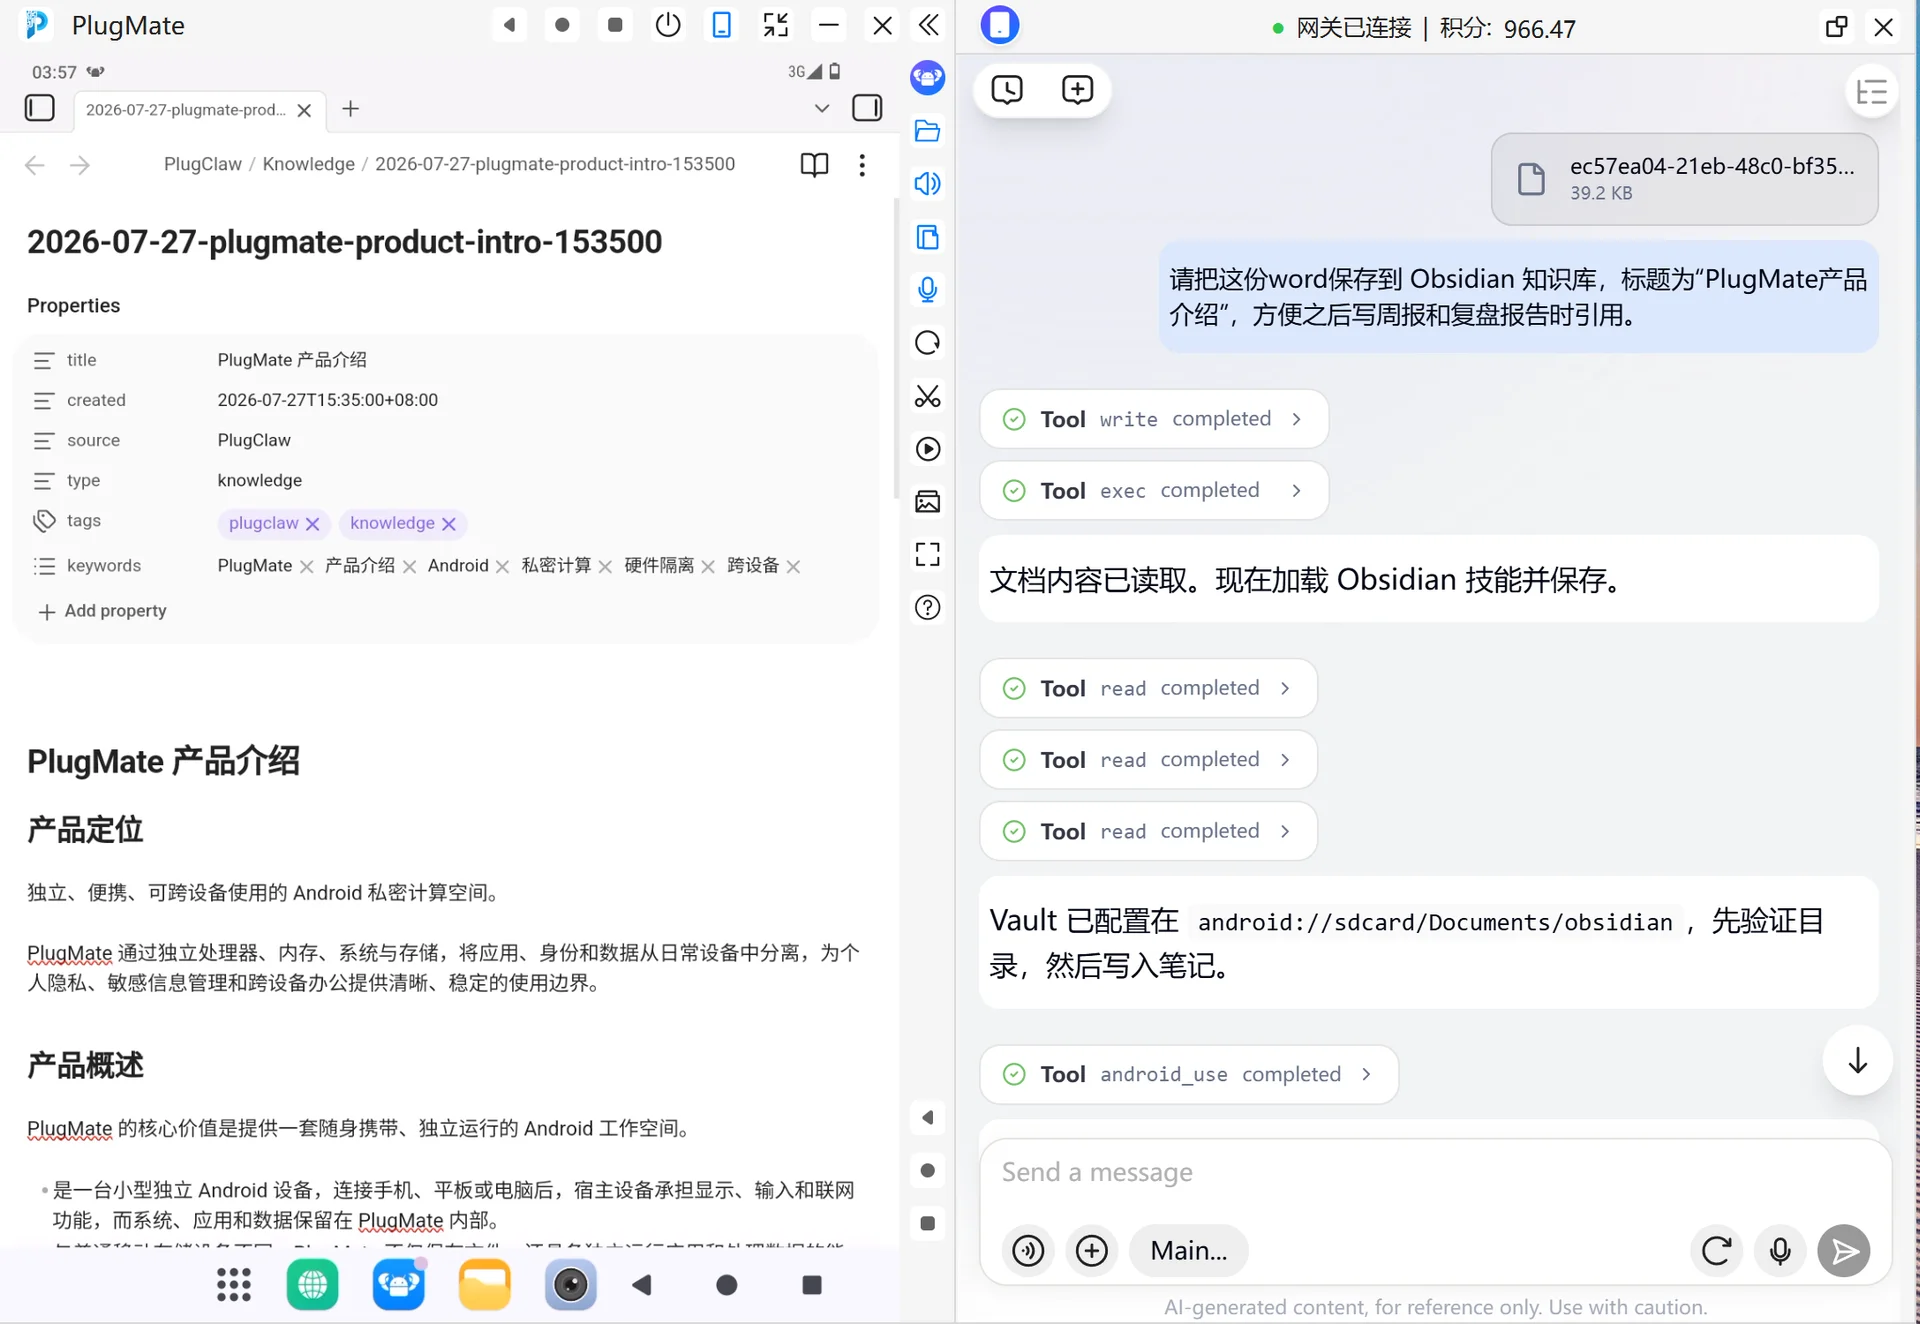Open the robot assistant icon in sidebar

click(928, 78)
